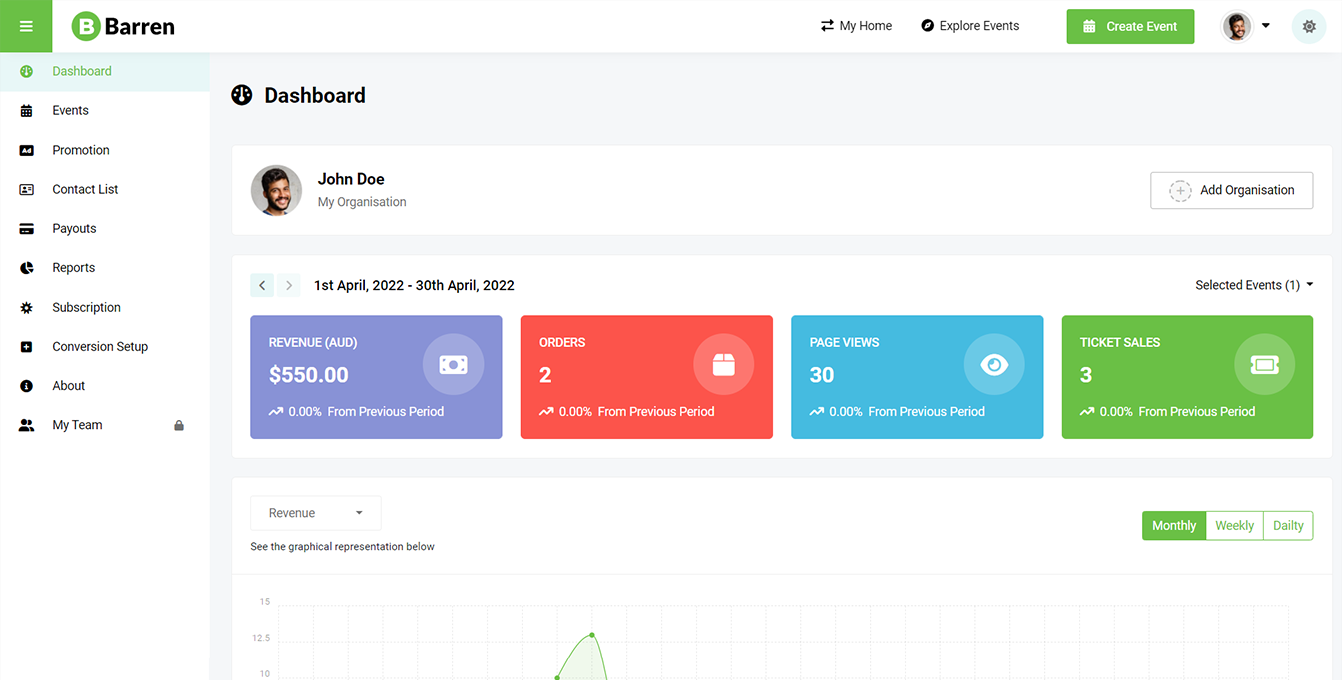This screenshot has width=1342, height=680.
Task: Click the My Team lock icon
Action: [179, 425]
